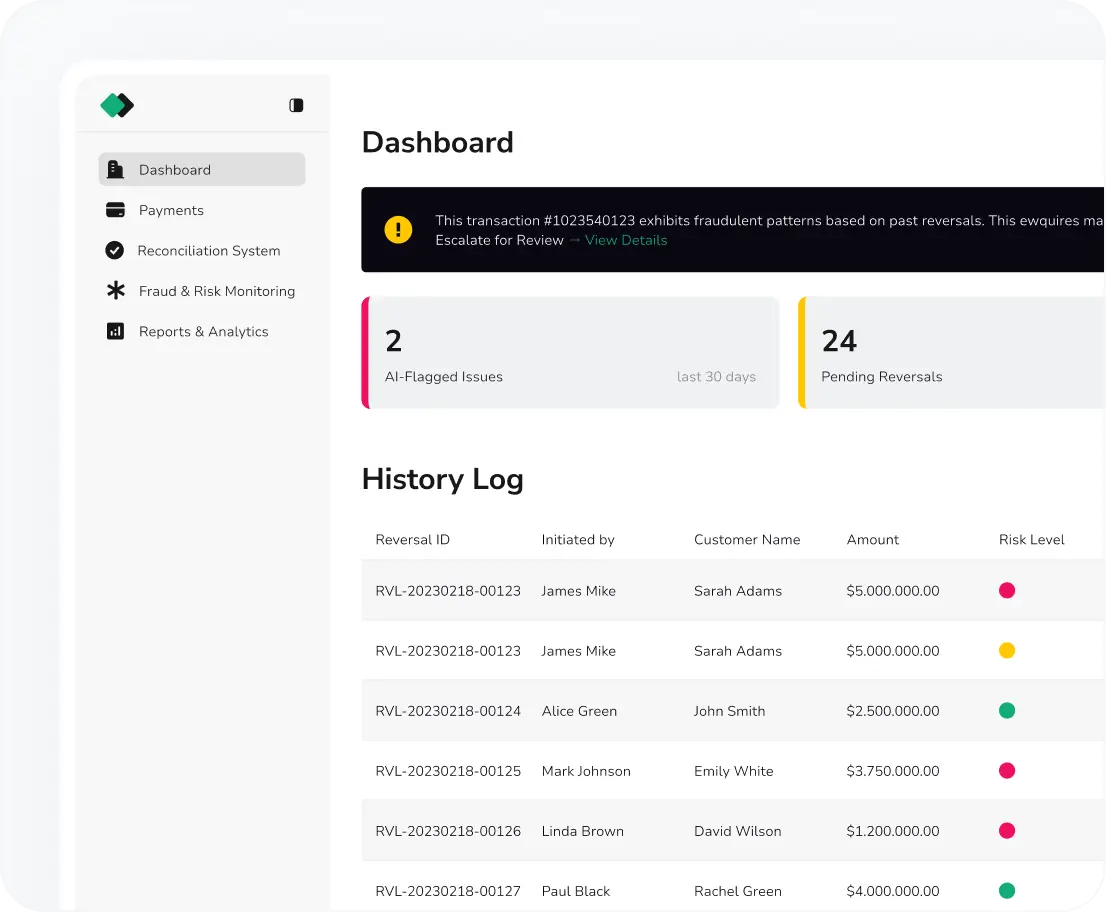Sort by the Amount column header

tap(872, 540)
